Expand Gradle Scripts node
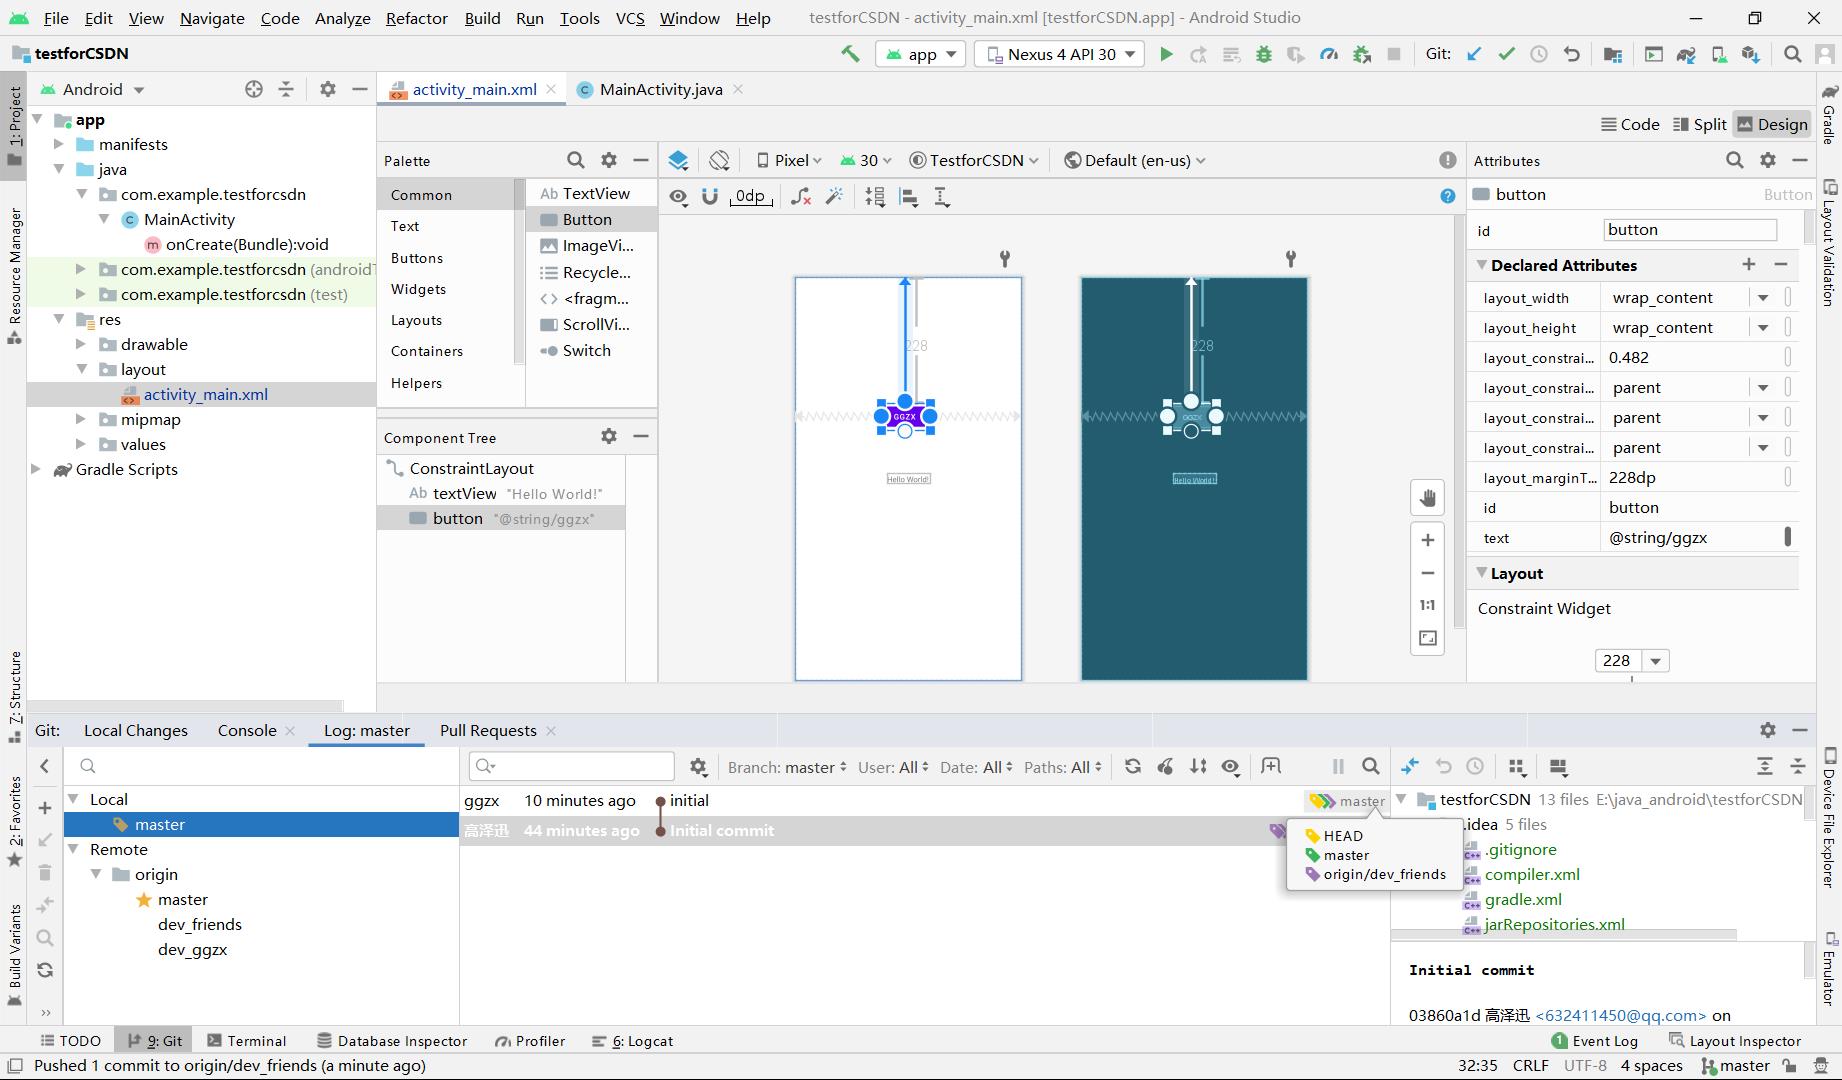1842x1080 pixels. coord(36,469)
